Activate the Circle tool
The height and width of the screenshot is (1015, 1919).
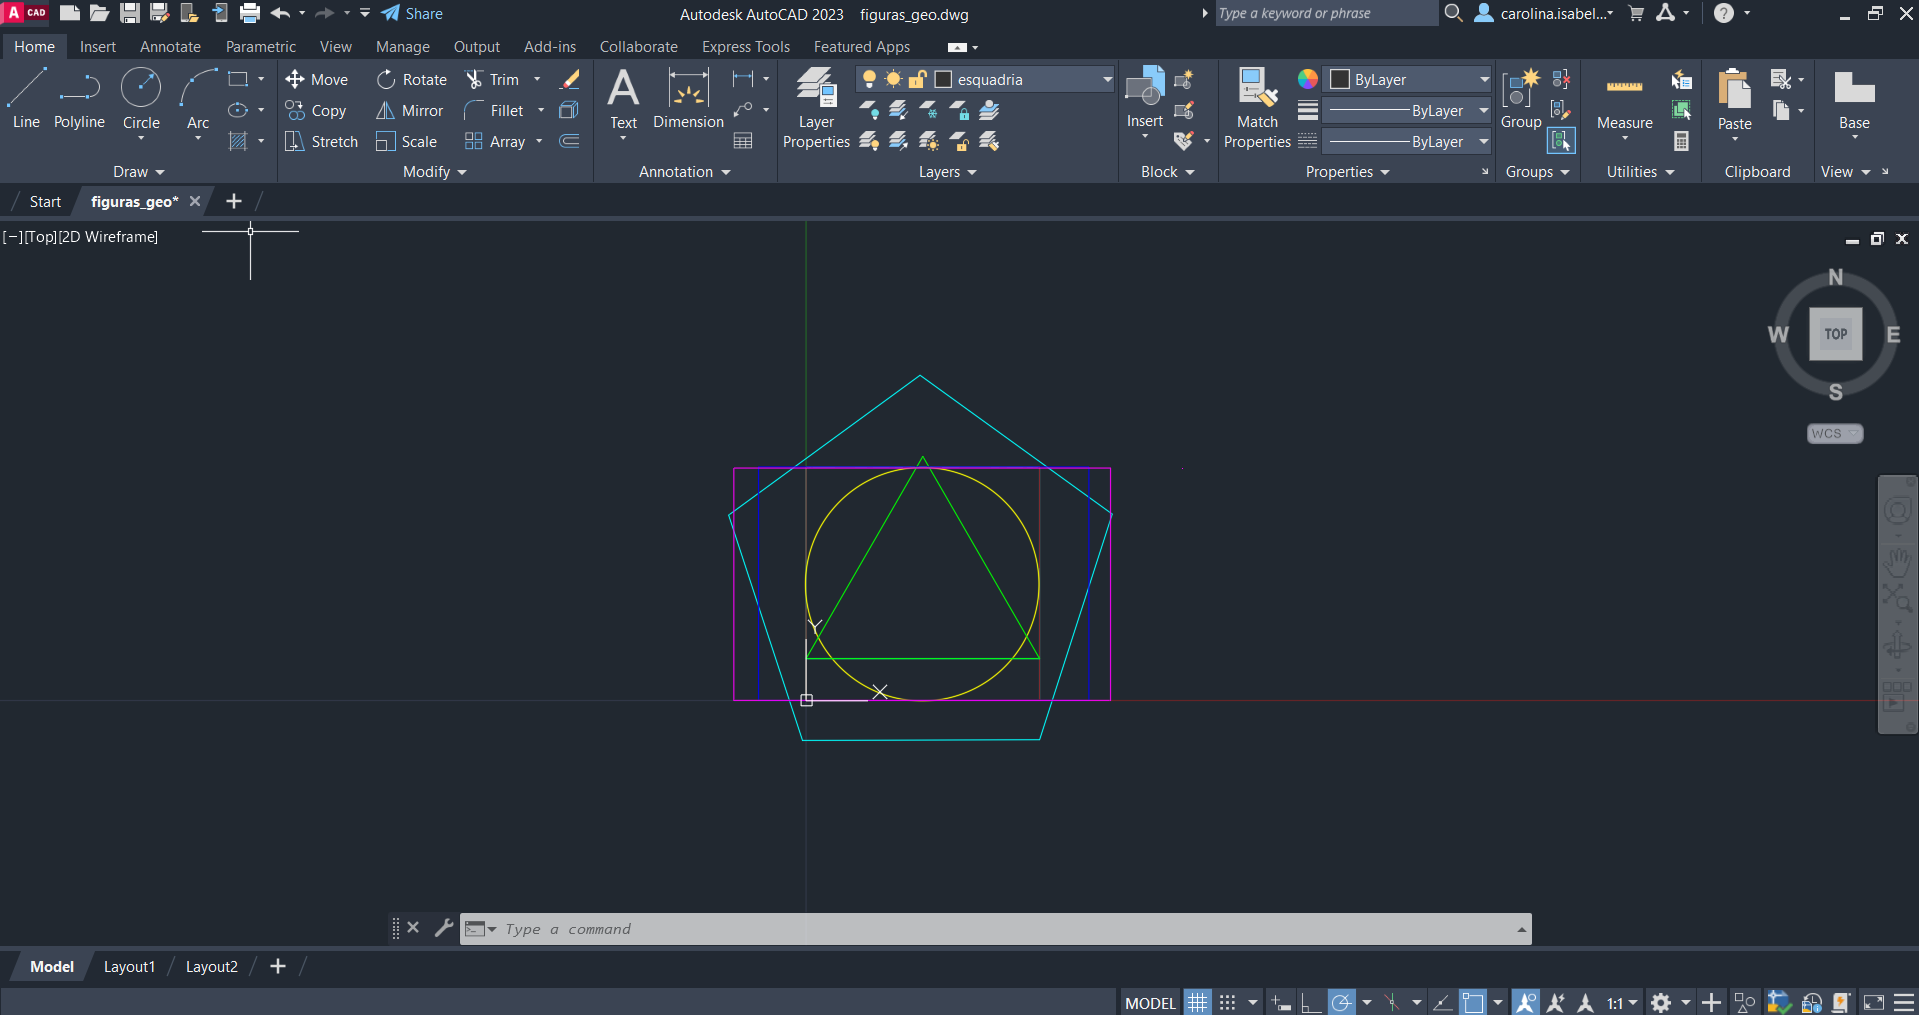(x=141, y=99)
